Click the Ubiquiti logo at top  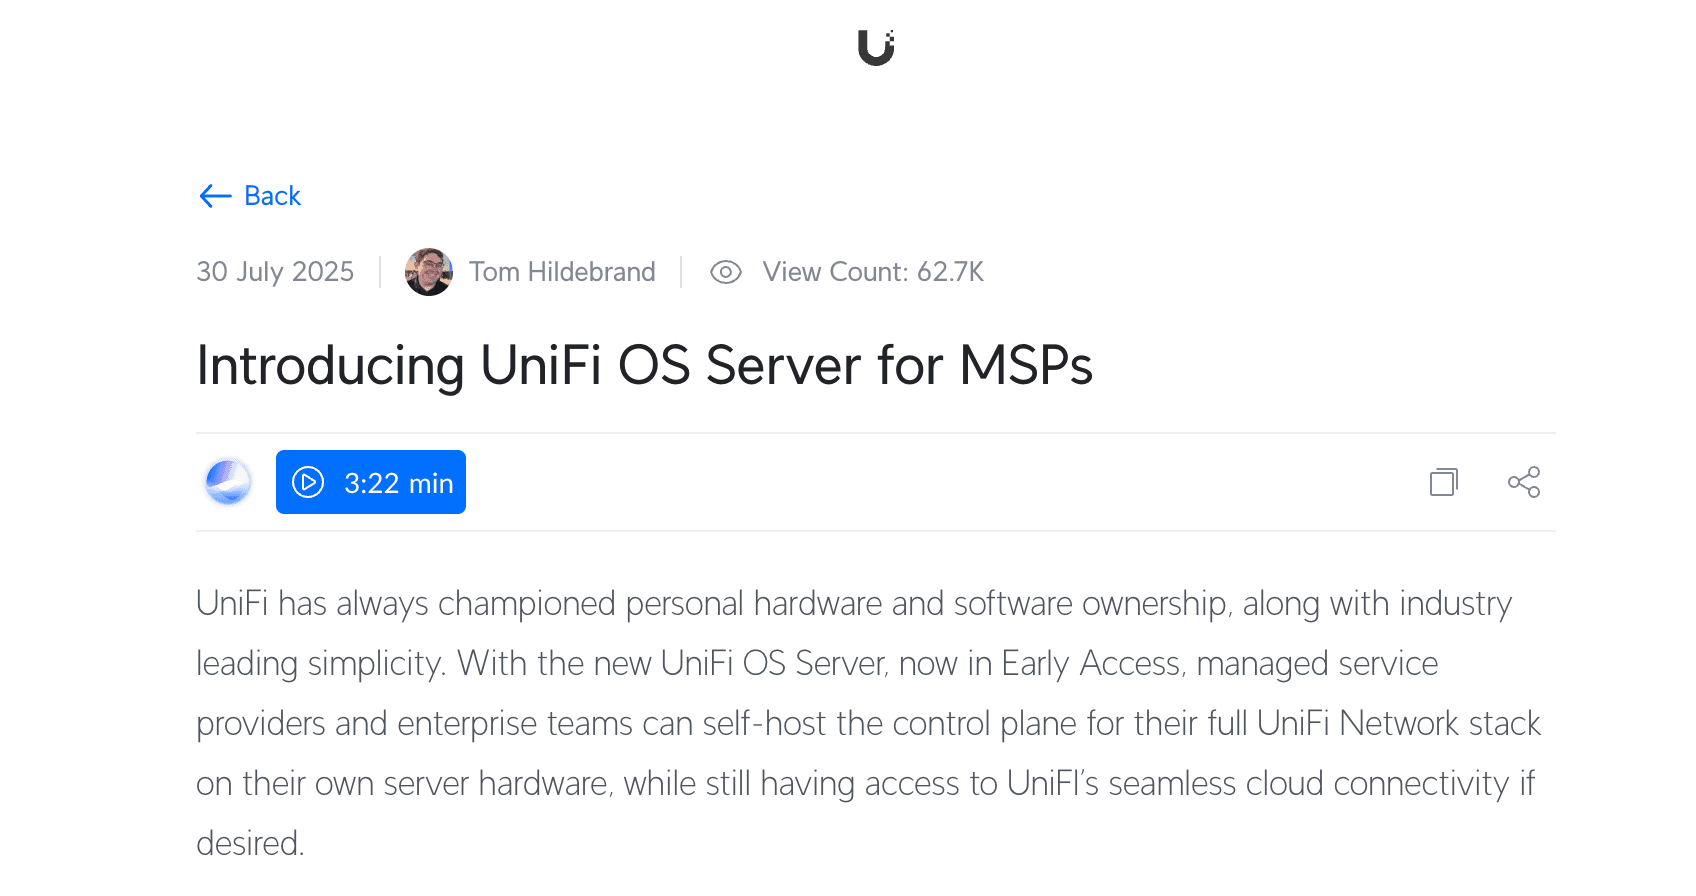coord(875,48)
